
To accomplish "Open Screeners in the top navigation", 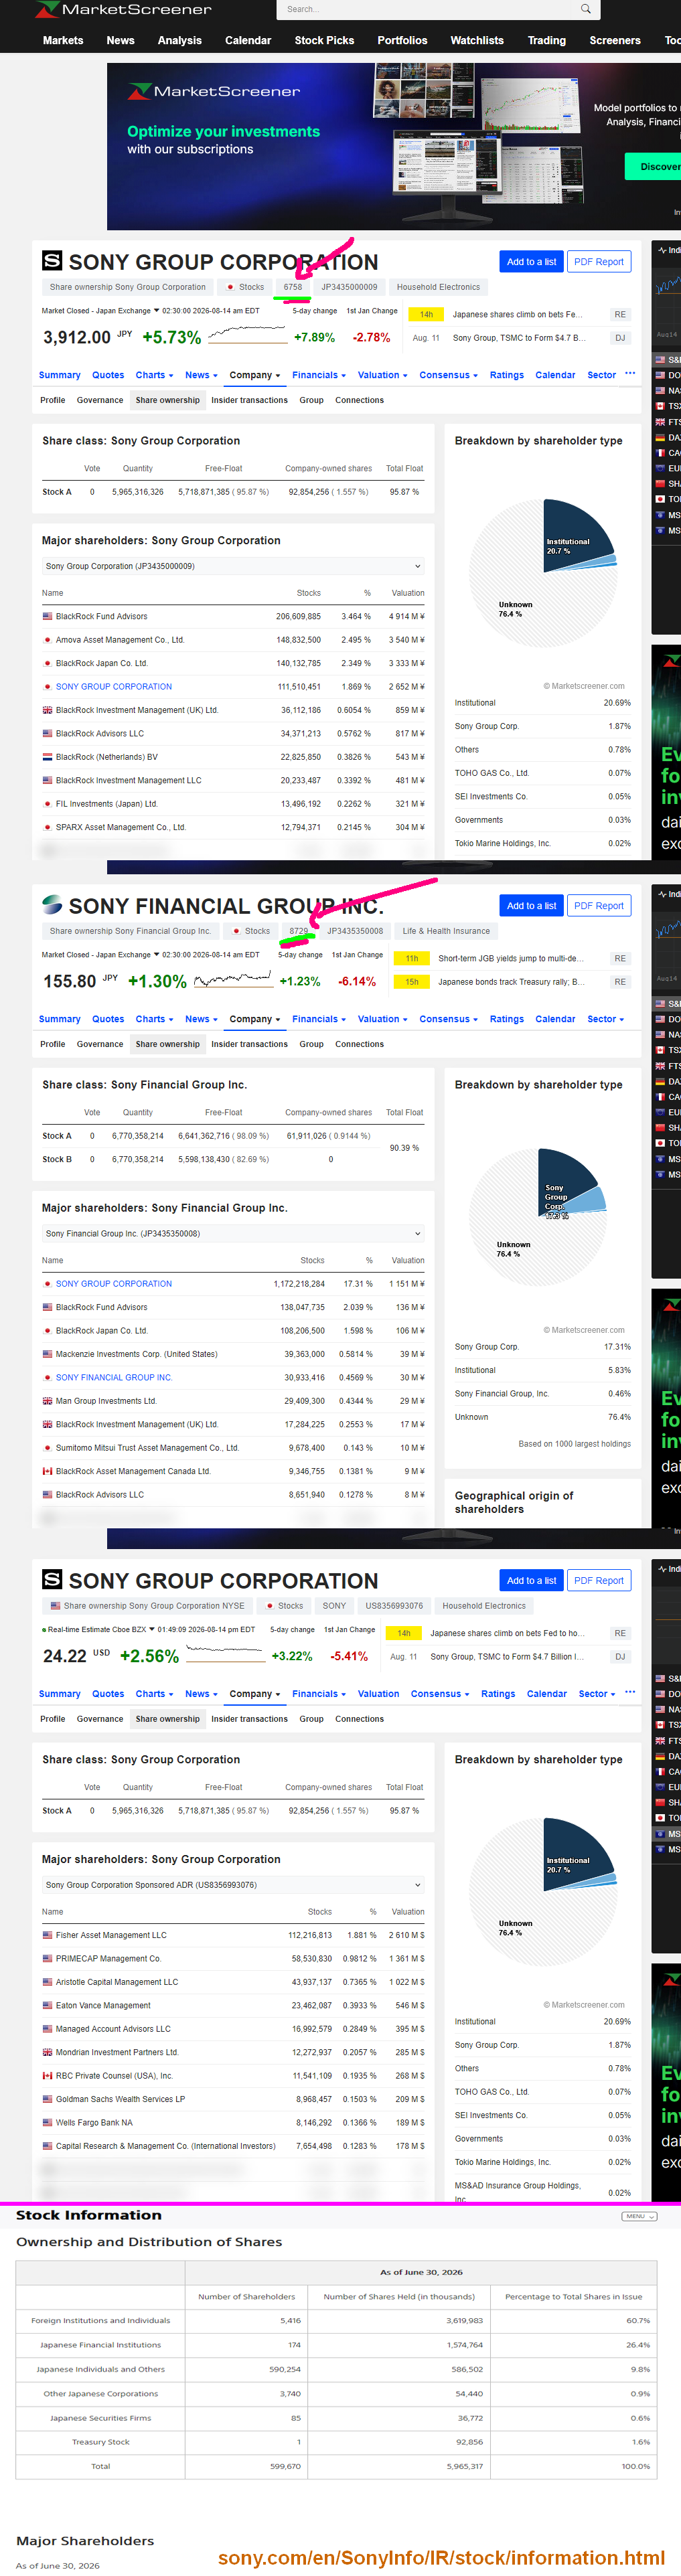I will (x=615, y=41).
